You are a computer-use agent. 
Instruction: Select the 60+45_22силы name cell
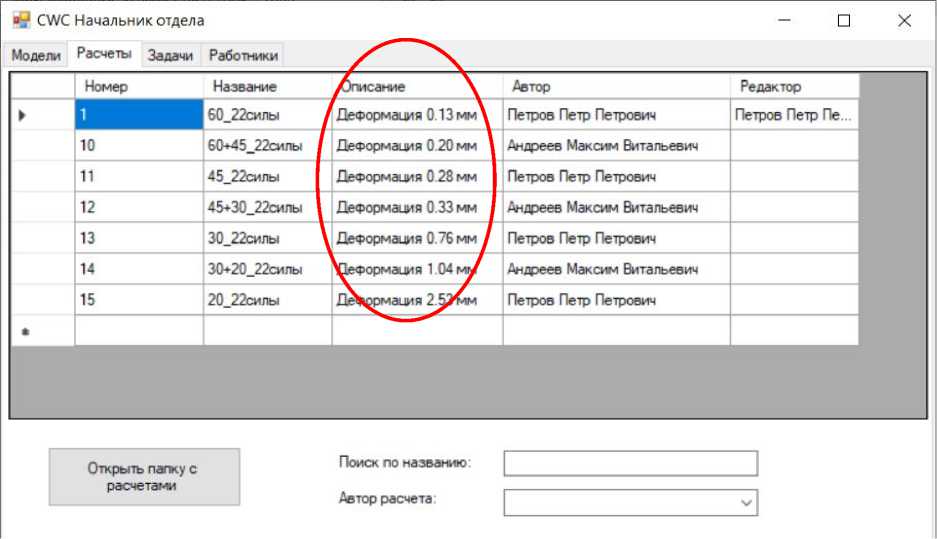pos(267,145)
